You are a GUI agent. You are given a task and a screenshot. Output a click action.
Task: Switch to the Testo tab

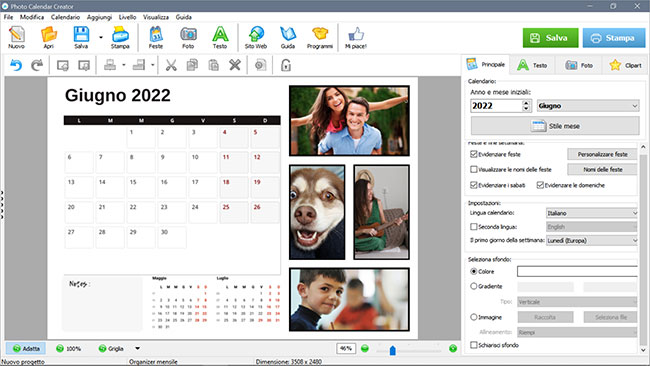point(532,65)
